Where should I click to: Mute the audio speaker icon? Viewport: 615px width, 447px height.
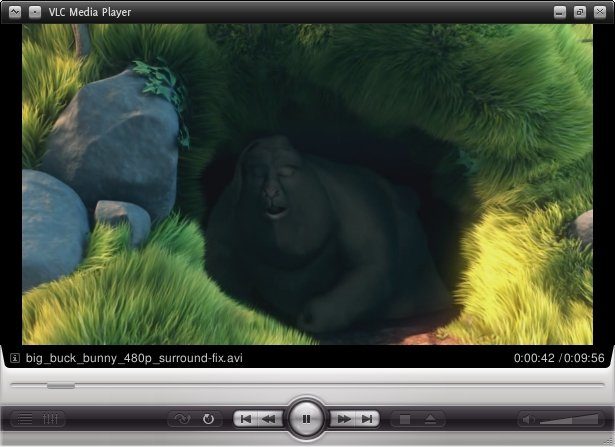click(x=528, y=420)
